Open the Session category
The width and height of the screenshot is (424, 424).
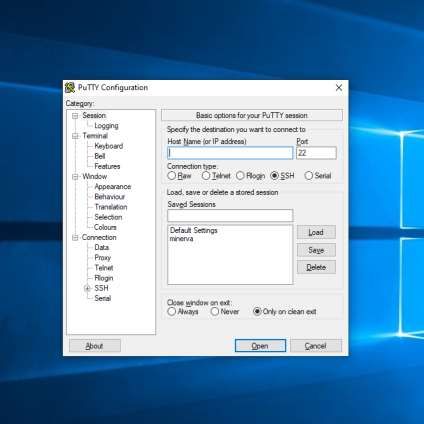94,115
